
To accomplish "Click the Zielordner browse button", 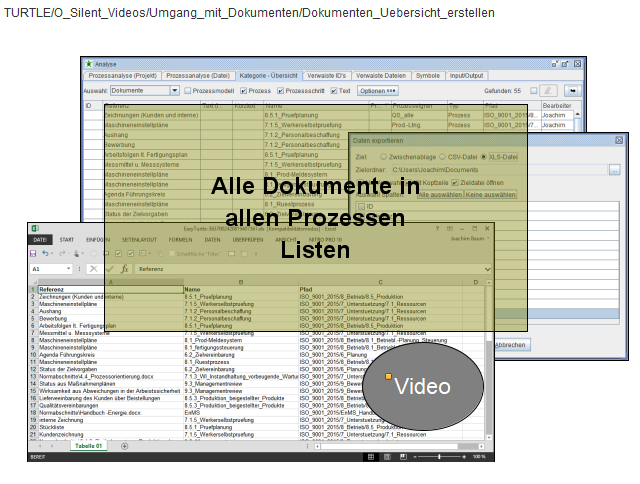I will [614, 170].
